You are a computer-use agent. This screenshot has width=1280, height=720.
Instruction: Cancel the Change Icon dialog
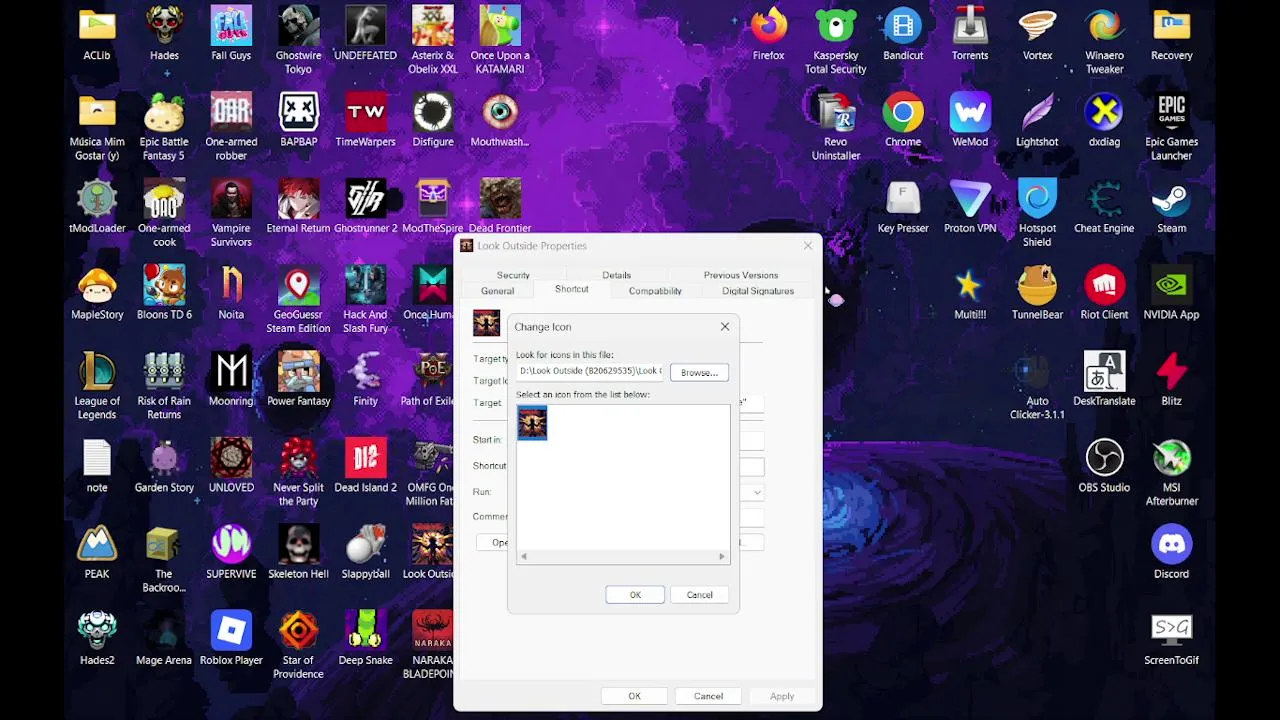pos(699,595)
